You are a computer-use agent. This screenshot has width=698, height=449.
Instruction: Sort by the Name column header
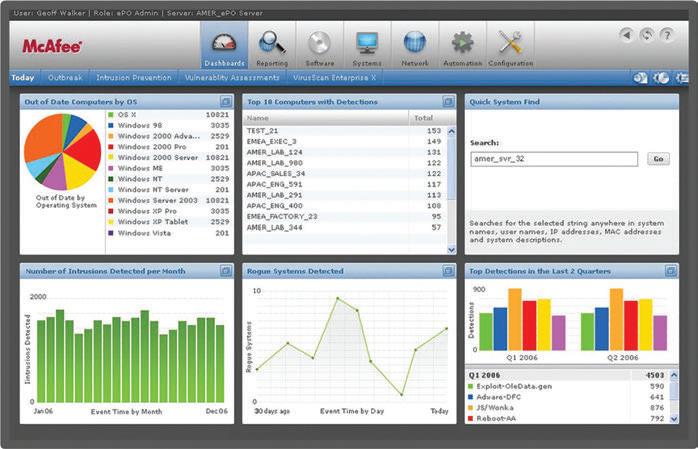click(325, 118)
